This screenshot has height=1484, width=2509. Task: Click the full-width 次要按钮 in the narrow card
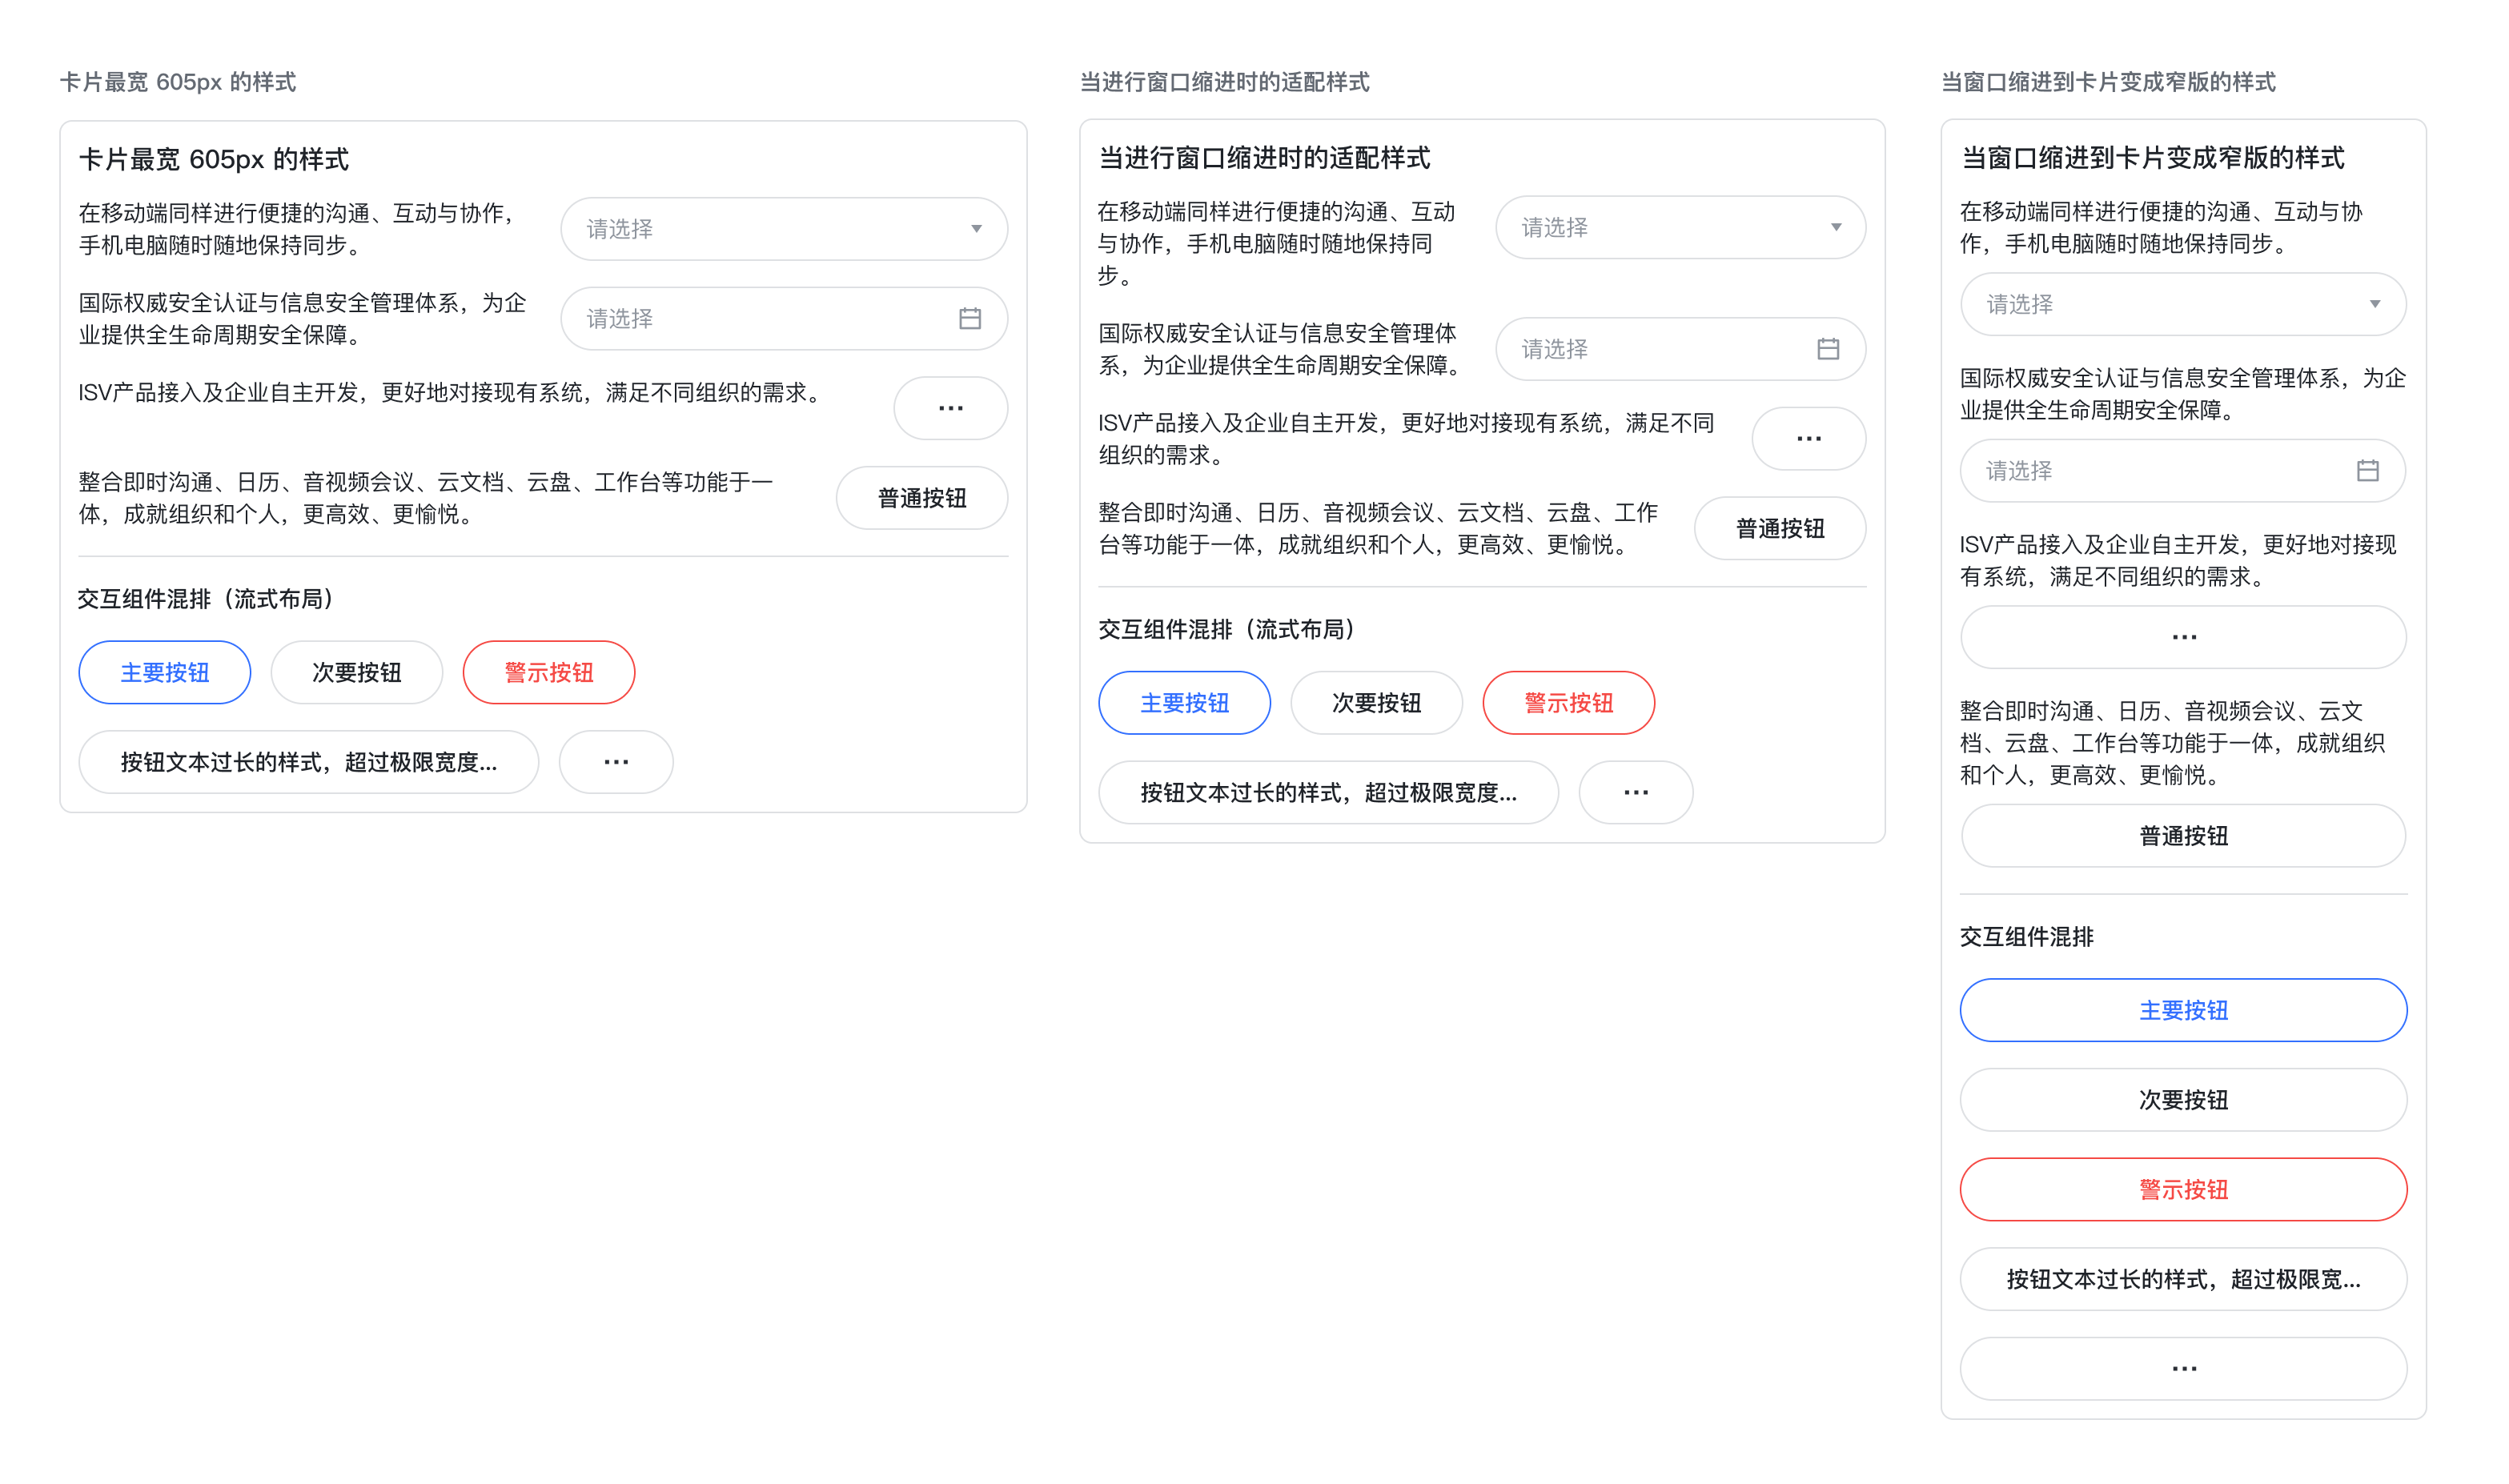2183,1100
